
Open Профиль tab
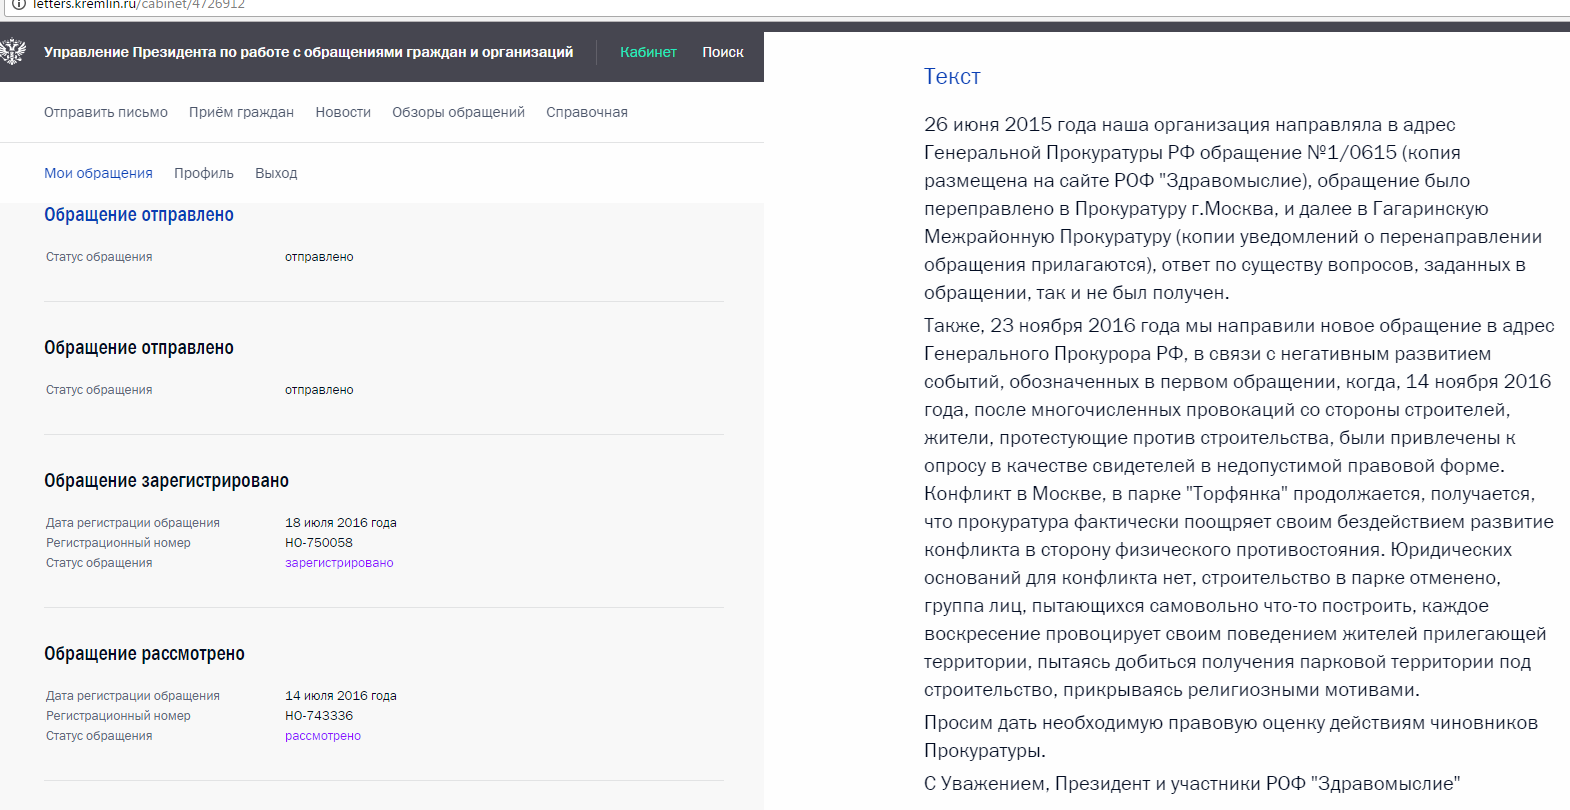click(204, 173)
